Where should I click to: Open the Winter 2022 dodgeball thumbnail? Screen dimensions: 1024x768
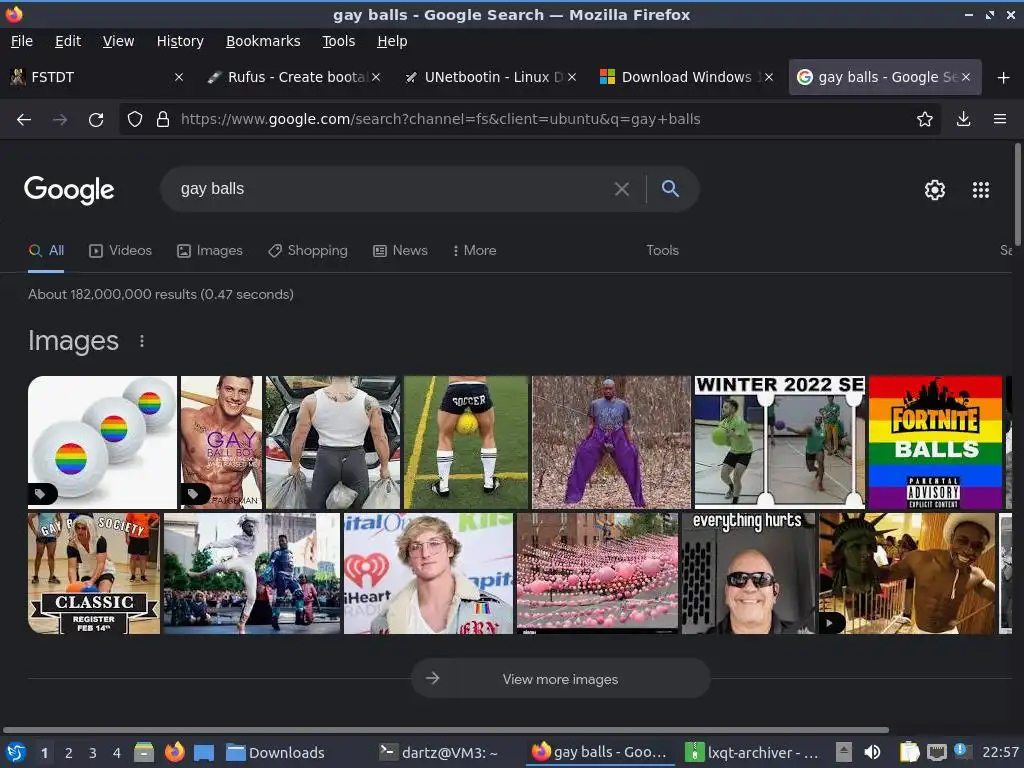point(780,442)
